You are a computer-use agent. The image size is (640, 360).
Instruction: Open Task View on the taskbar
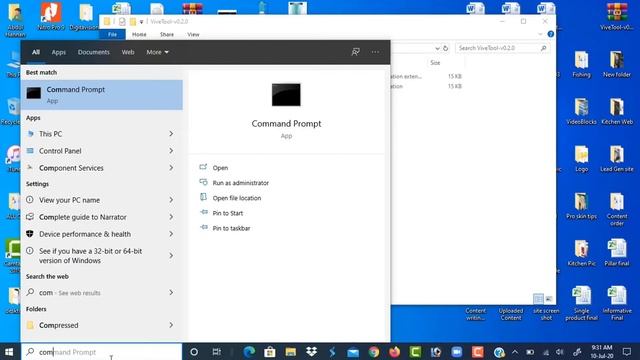(x=216, y=352)
